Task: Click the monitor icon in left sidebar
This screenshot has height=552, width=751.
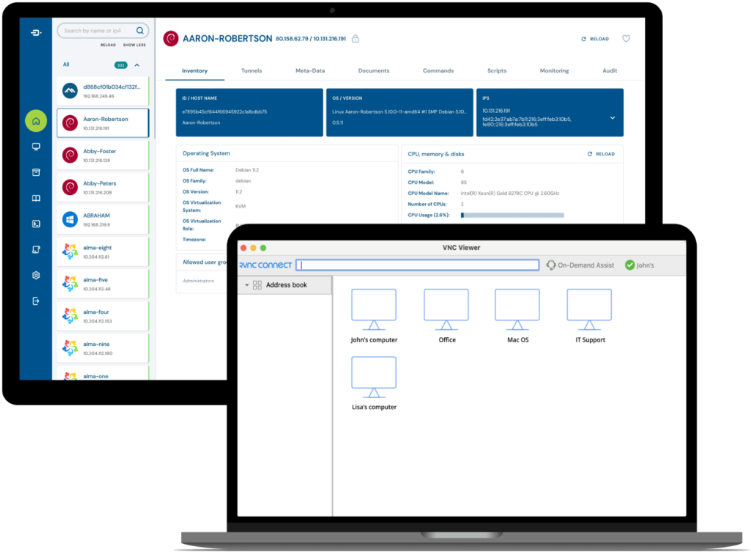Action: pos(36,147)
